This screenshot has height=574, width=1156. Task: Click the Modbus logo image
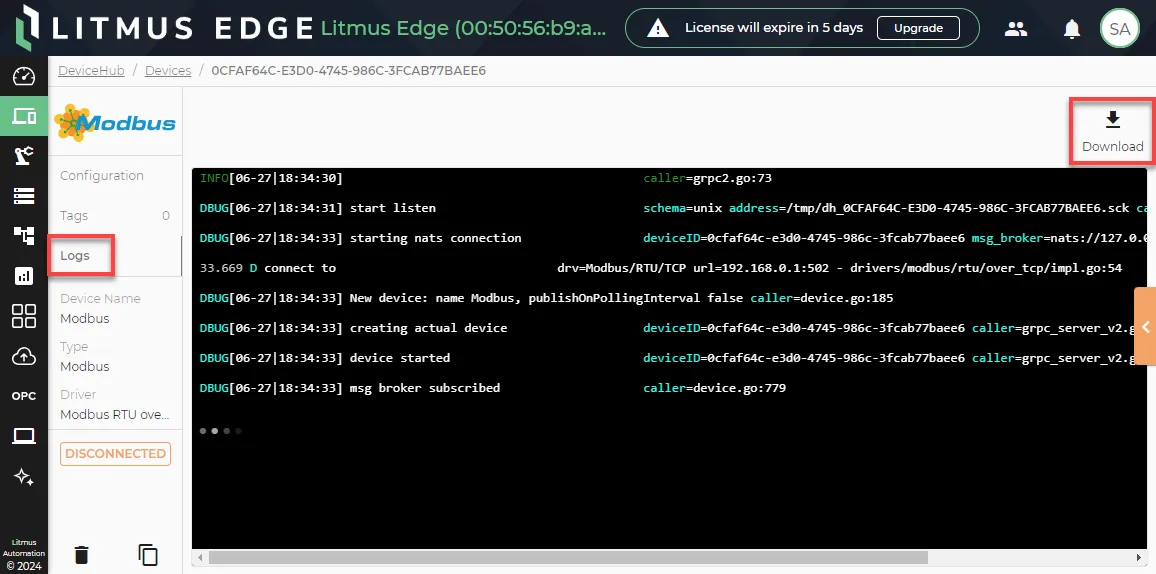point(115,122)
